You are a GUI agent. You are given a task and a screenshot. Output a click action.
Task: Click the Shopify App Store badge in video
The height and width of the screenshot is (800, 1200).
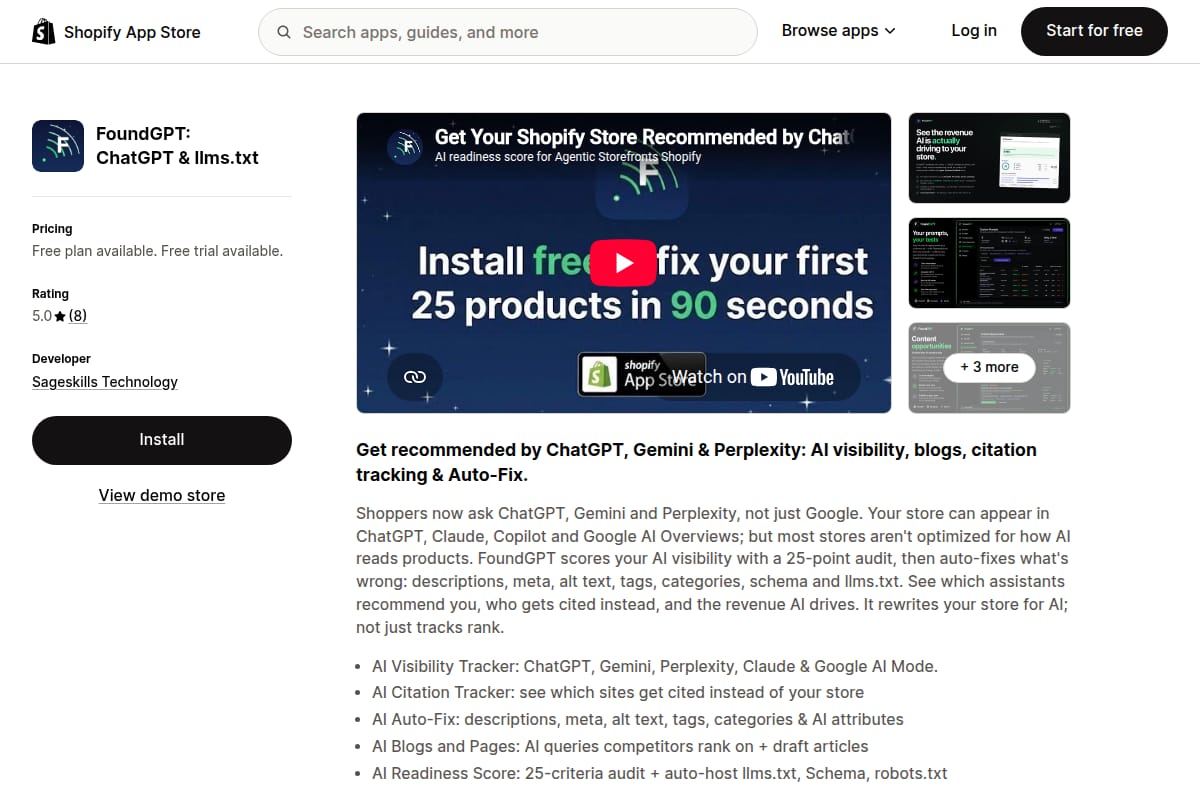[x=642, y=374]
